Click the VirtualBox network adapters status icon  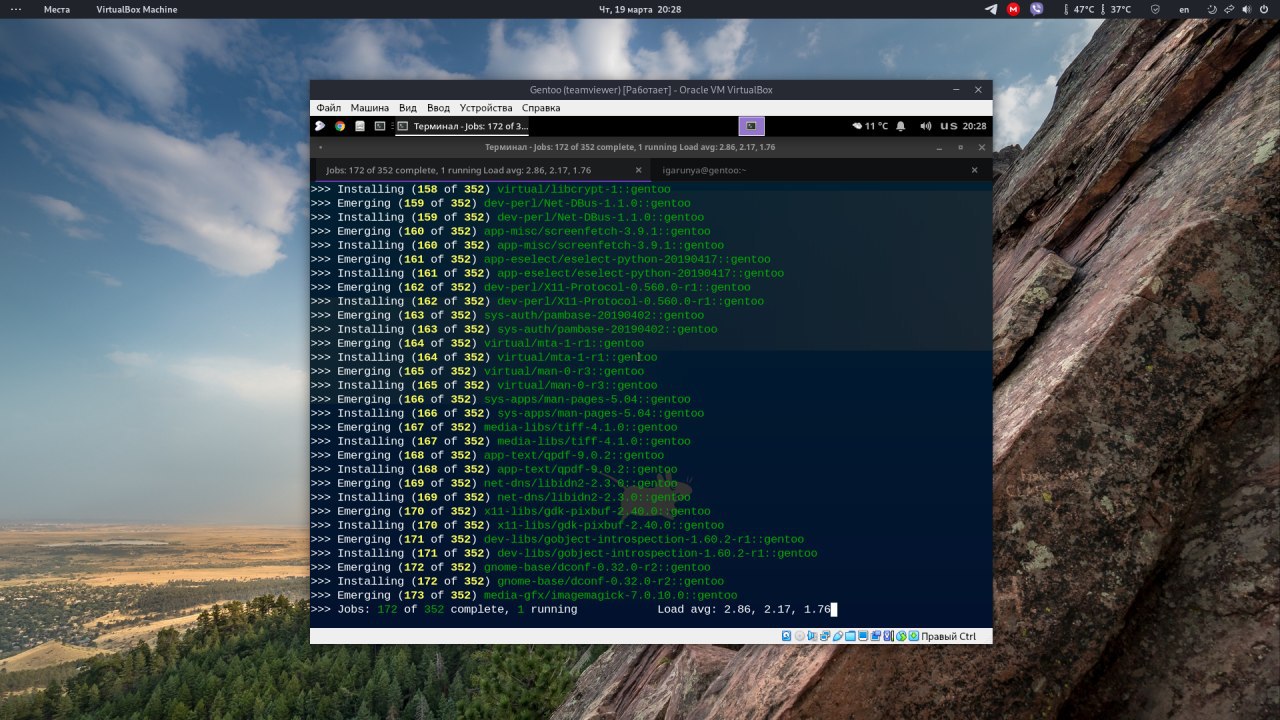point(825,636)
